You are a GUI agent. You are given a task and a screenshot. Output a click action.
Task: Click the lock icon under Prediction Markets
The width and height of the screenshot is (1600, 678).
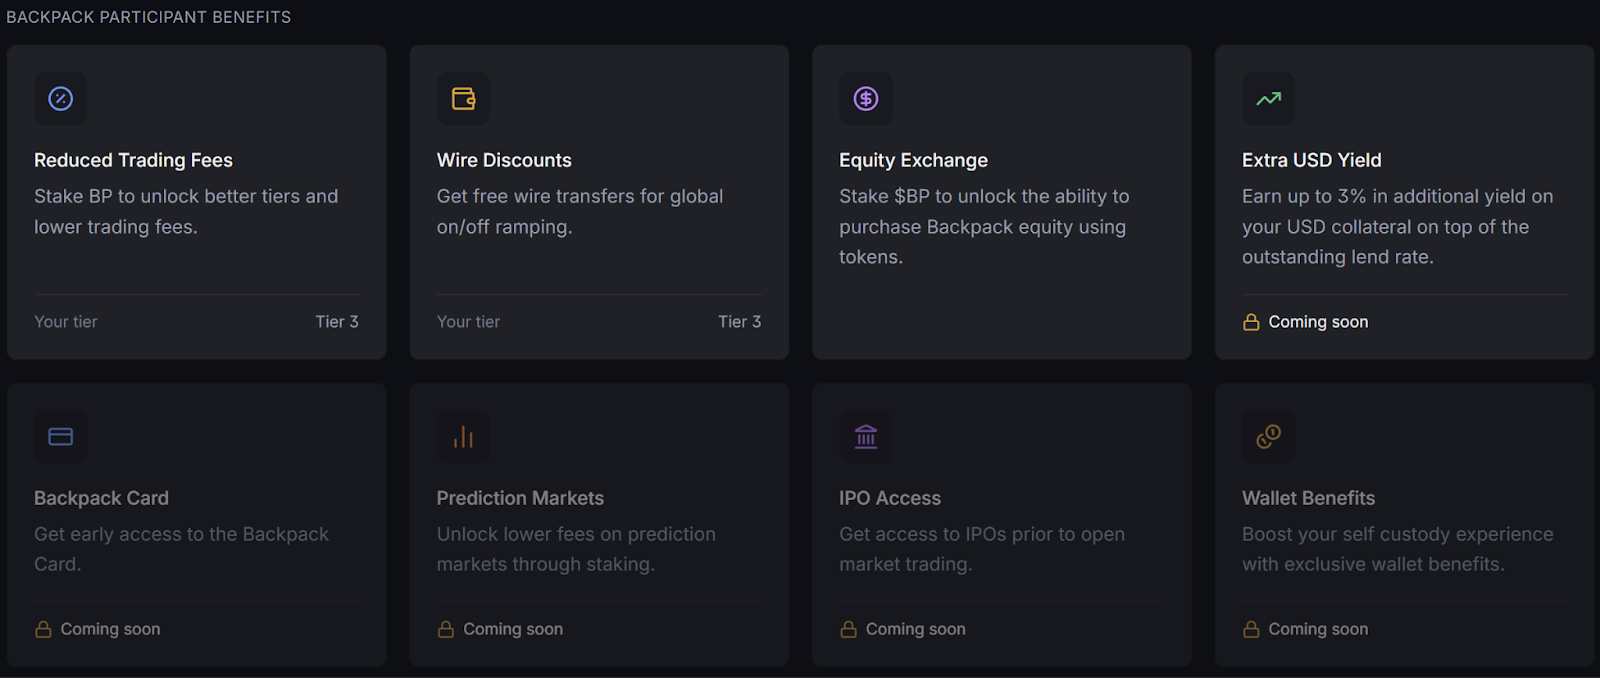coord(446,629)
